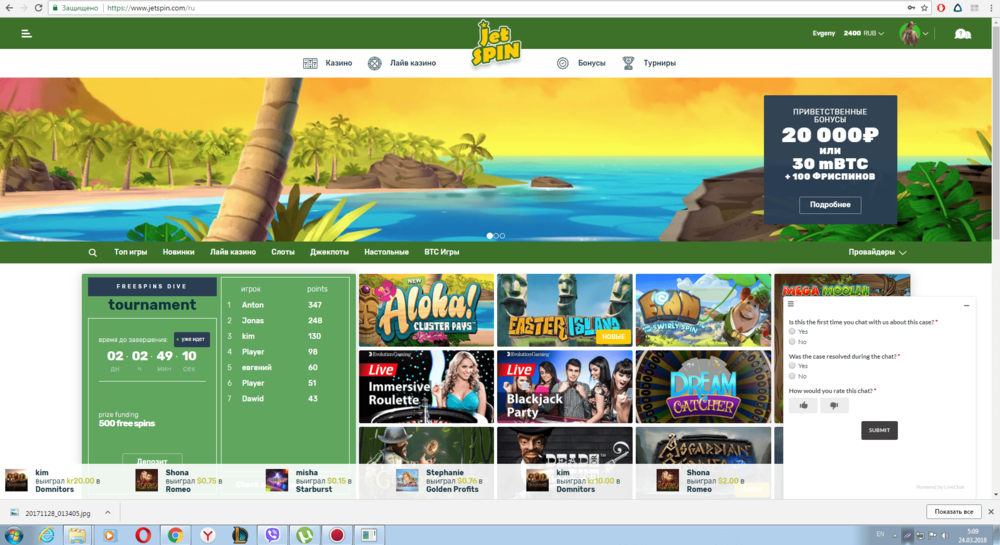Select No for case resolved question

792,376
